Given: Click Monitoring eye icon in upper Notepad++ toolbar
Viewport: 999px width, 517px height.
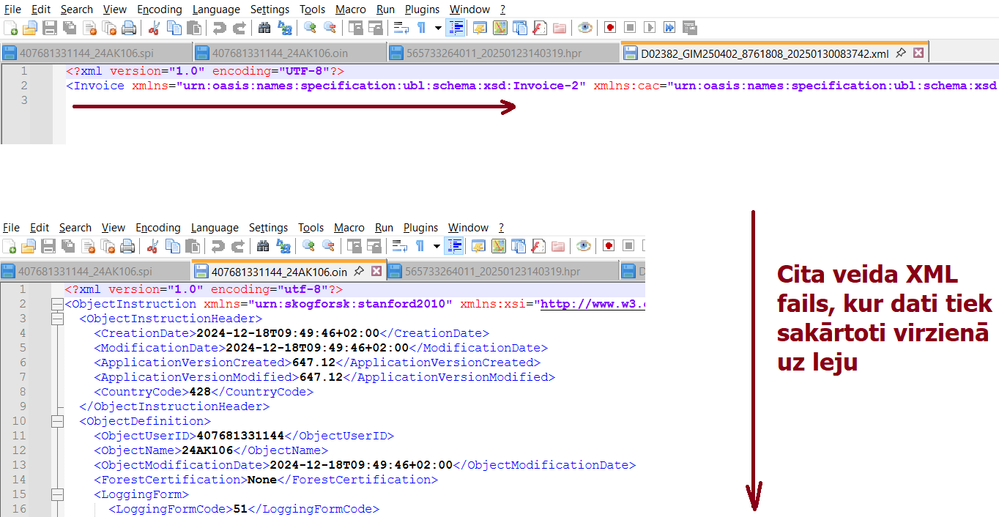Looking at the screenshot, I should tap(585, 28).
